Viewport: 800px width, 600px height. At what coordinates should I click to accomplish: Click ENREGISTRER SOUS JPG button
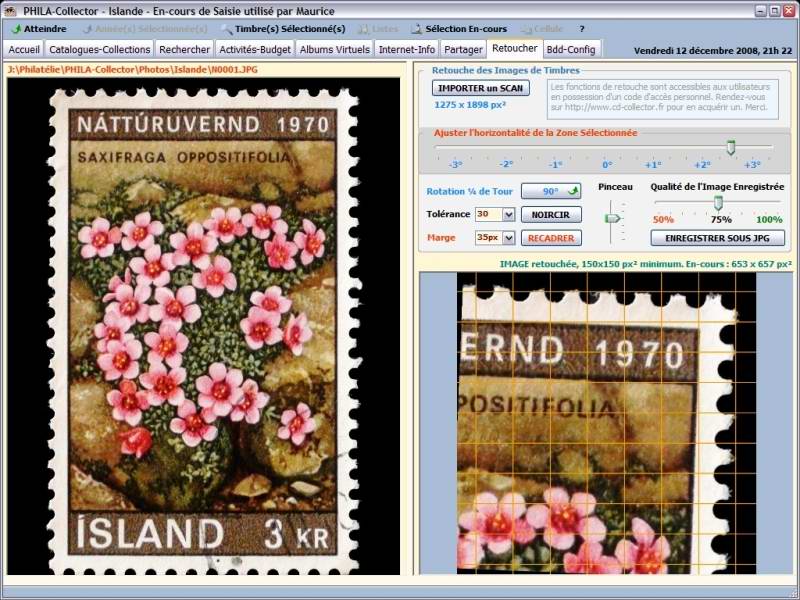[717, 238]
